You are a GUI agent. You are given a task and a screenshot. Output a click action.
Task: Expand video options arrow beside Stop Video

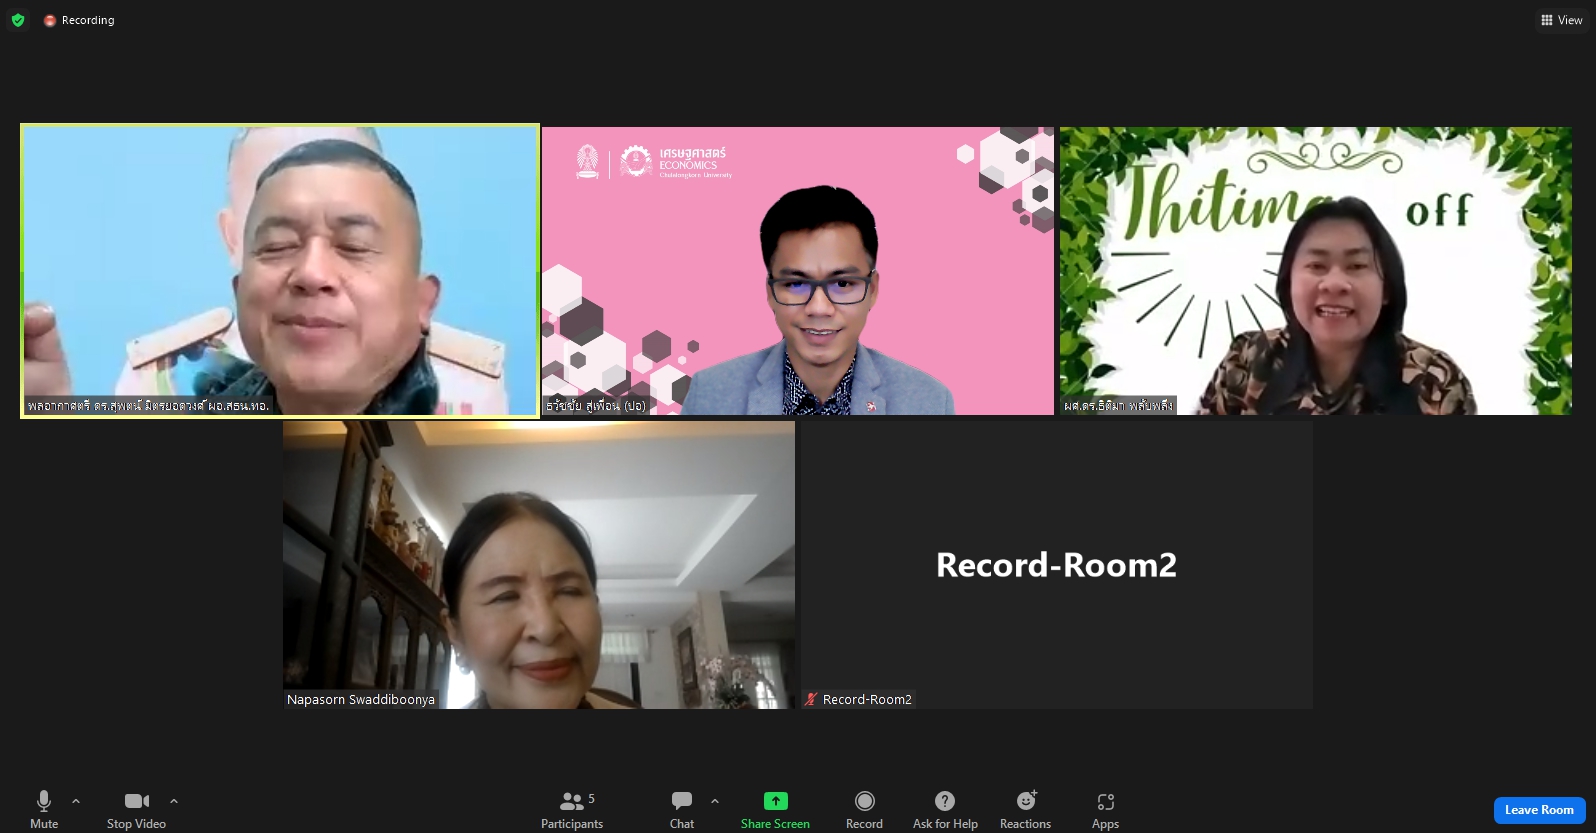[x=174, y=801]
